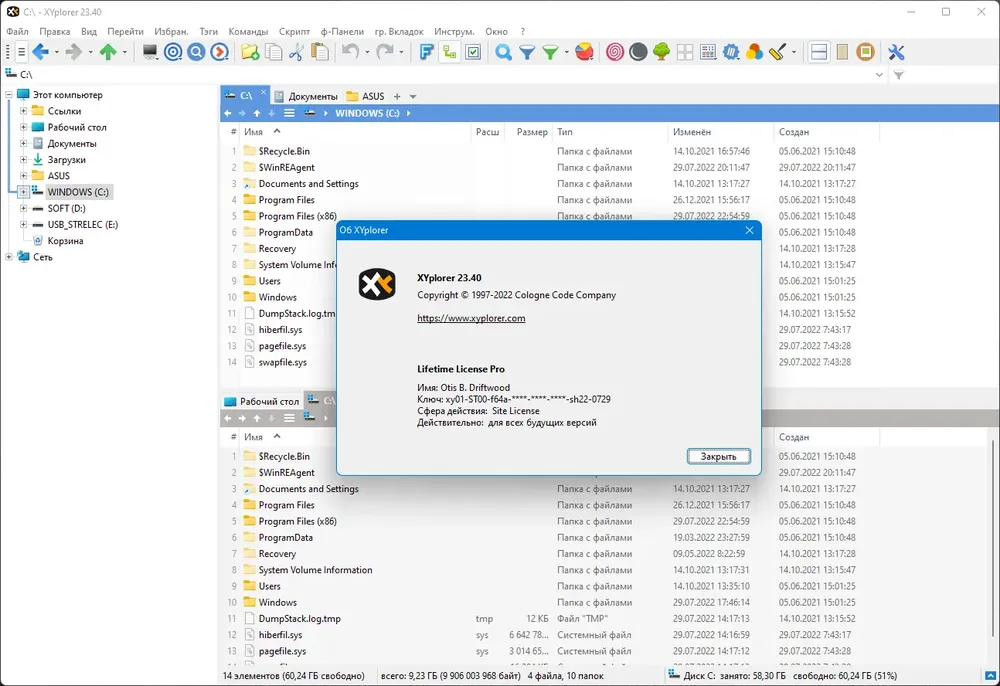
Task: Open dropdown arrow next to Back button
Action: [x=56, y=52]
